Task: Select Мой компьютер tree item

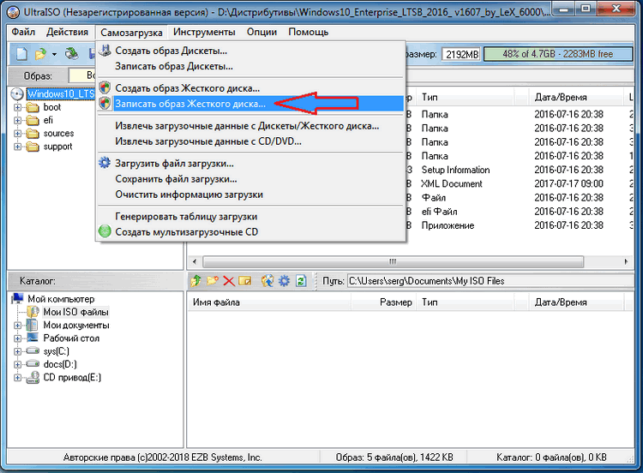Action: [61, 299]
